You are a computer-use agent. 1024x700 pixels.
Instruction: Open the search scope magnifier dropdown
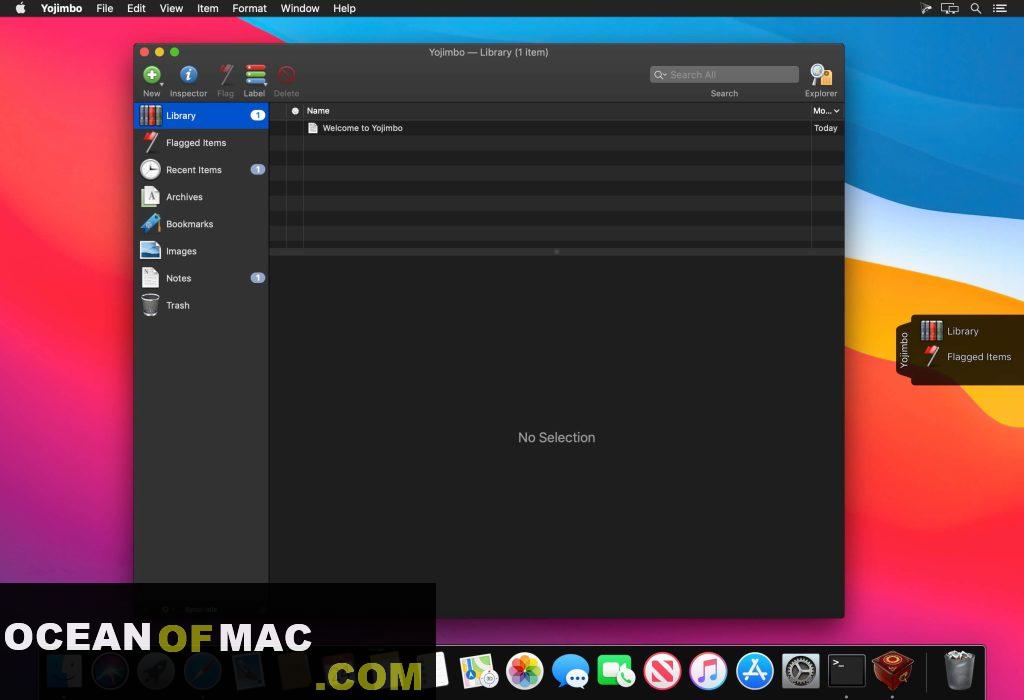point(660,74)
